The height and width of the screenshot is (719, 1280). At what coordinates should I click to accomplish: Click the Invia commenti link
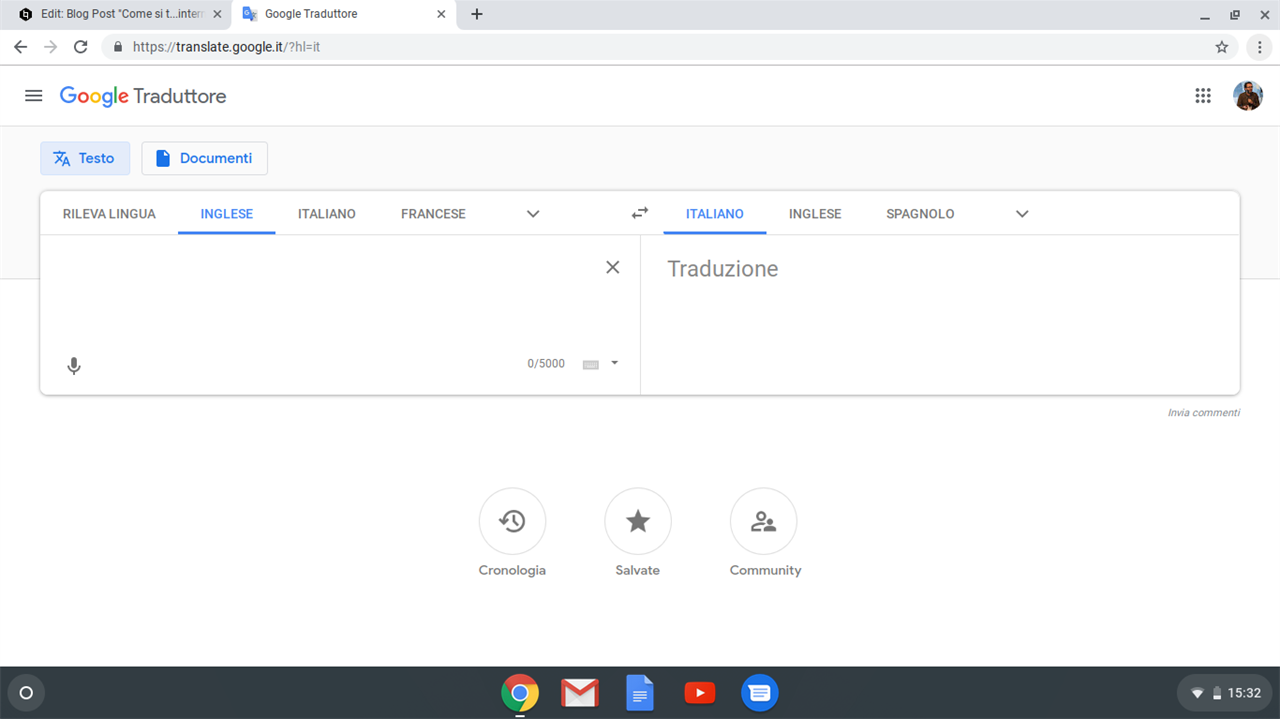click(x=1204, y=413)
